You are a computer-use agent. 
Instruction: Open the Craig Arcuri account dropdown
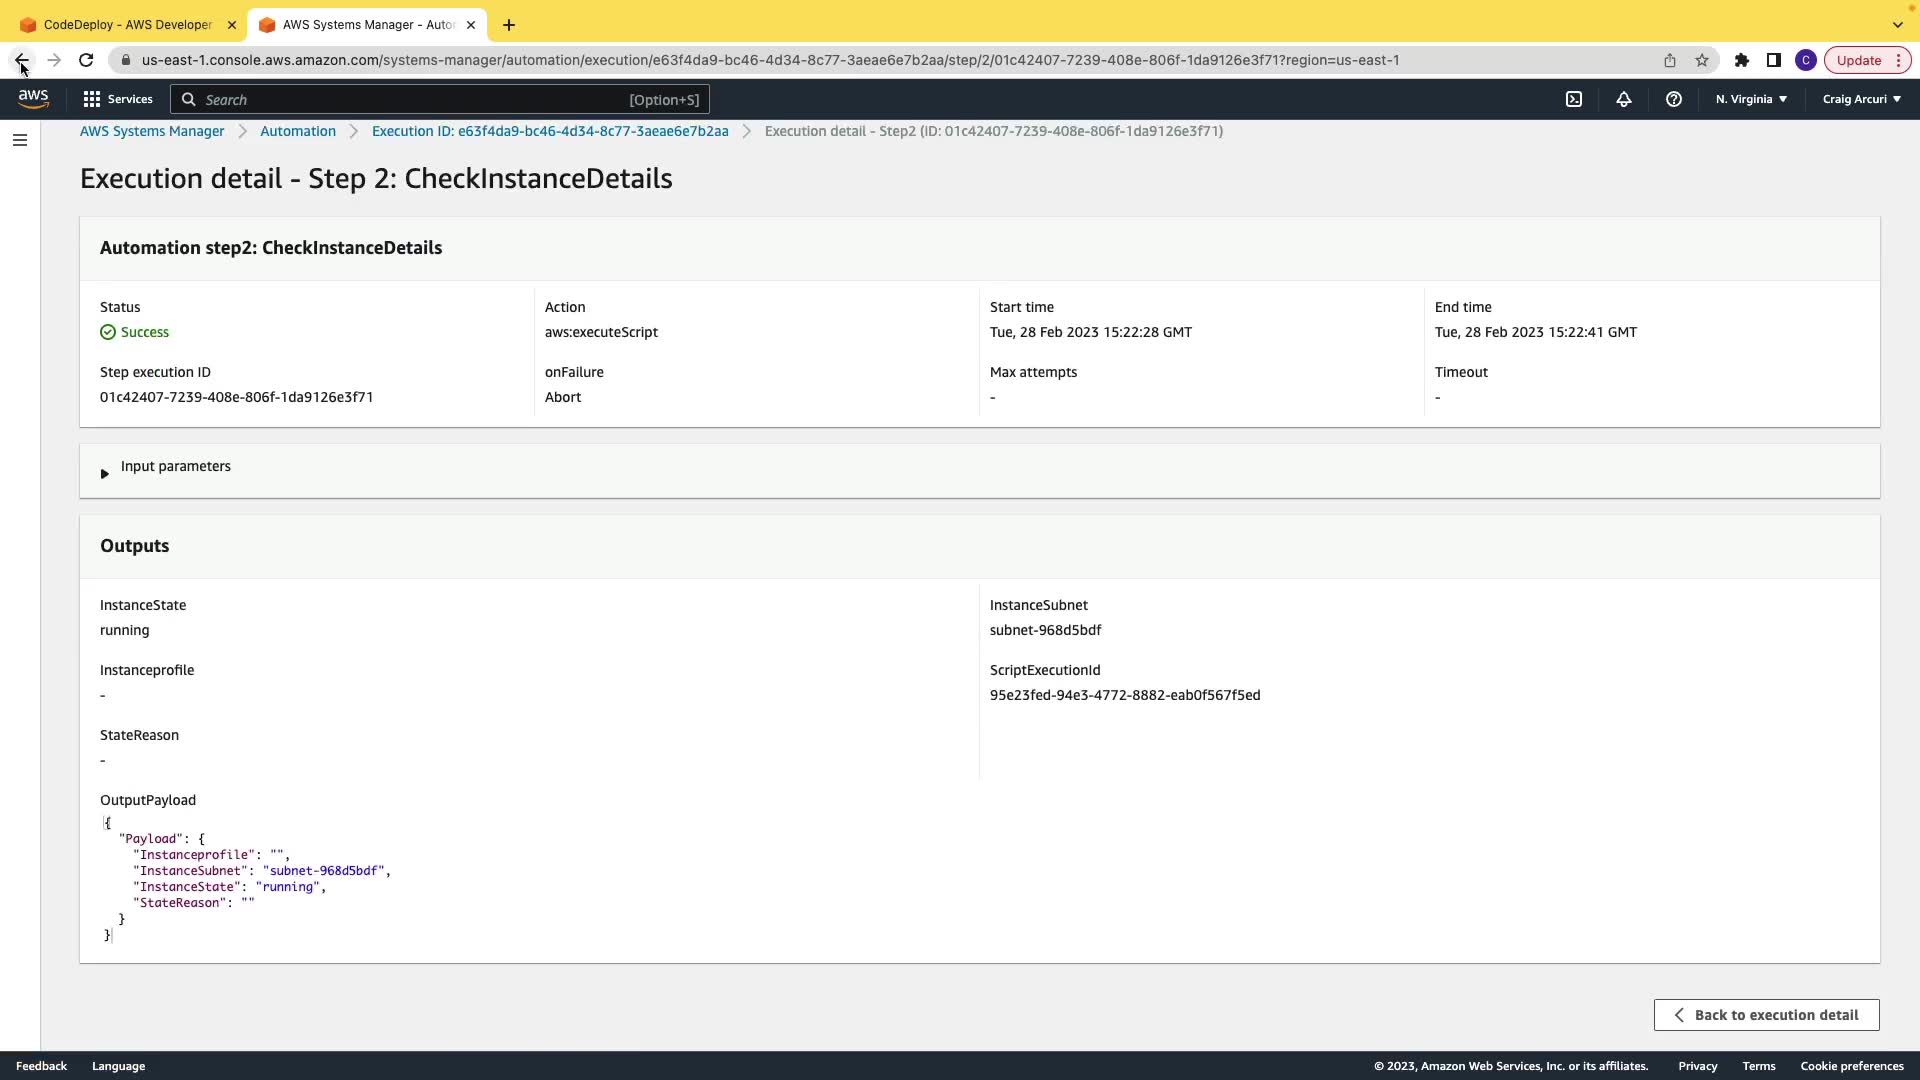click(1861, 99)
